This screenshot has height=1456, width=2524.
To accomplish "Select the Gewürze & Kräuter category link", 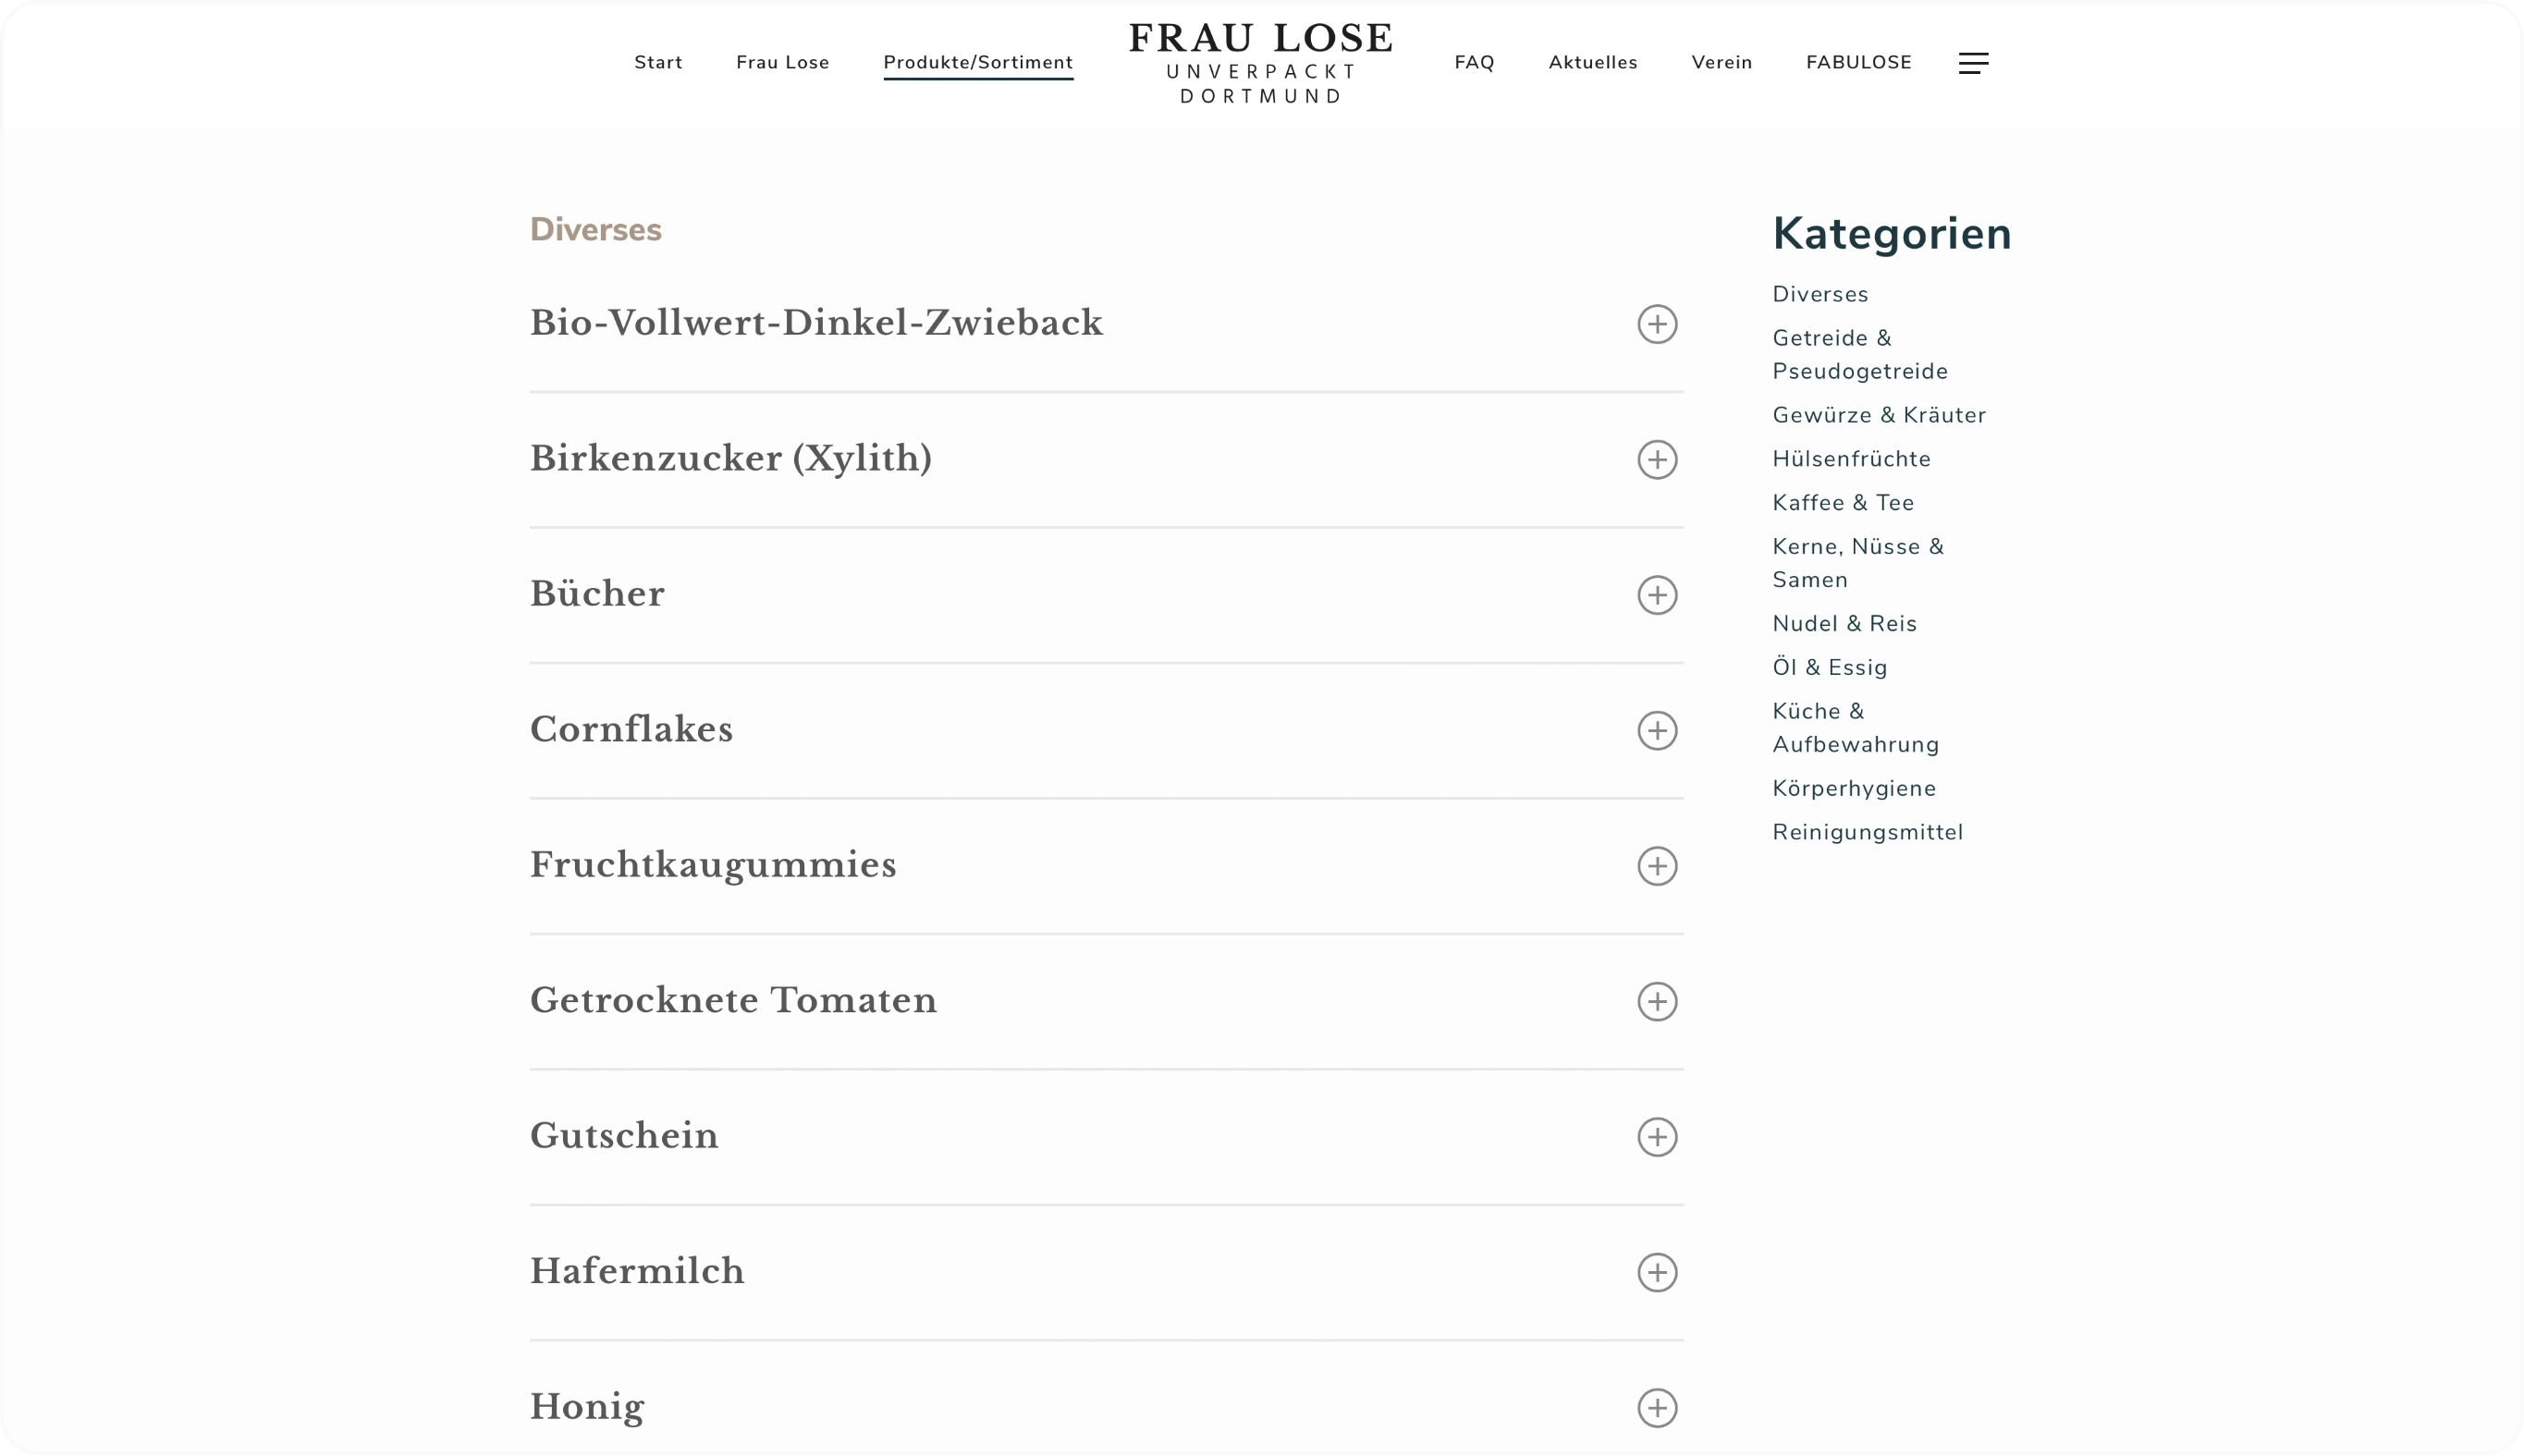I will [x=1878, y=415].
